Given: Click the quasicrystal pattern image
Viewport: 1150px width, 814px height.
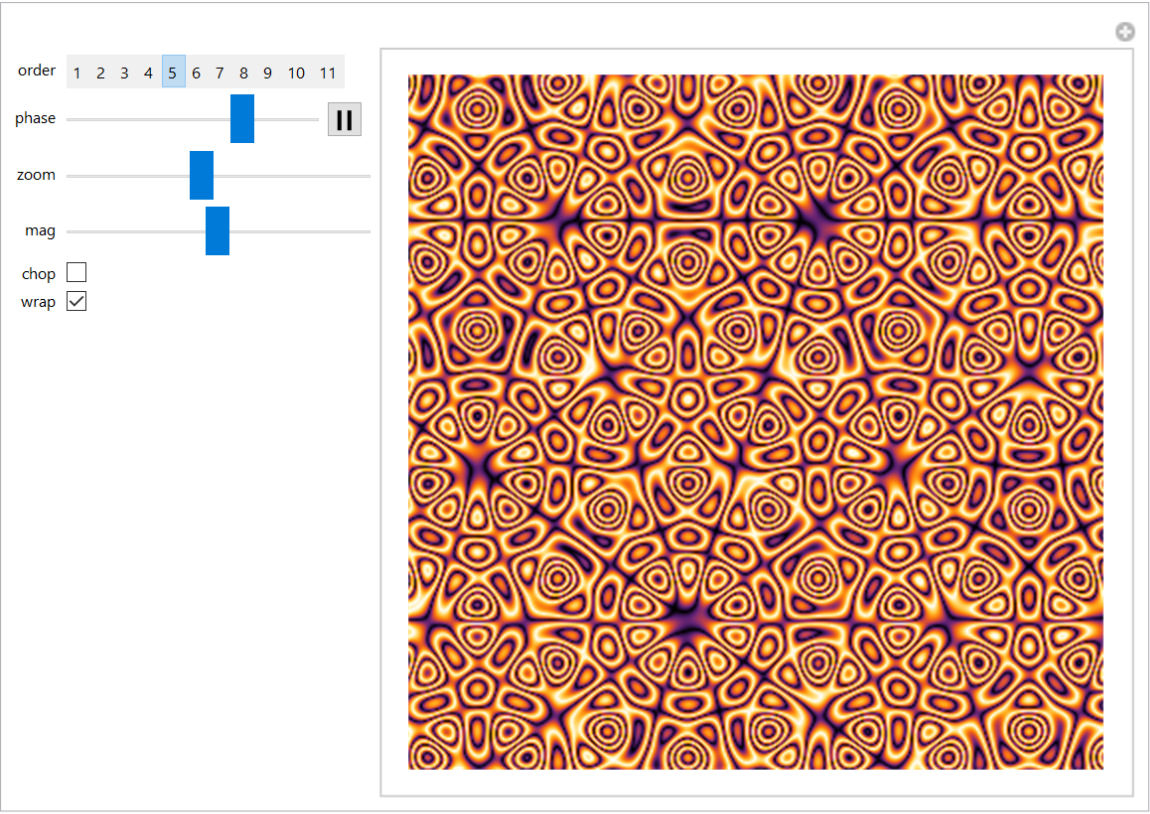Looking at the screenshot, I should click(x=755, y=422).
